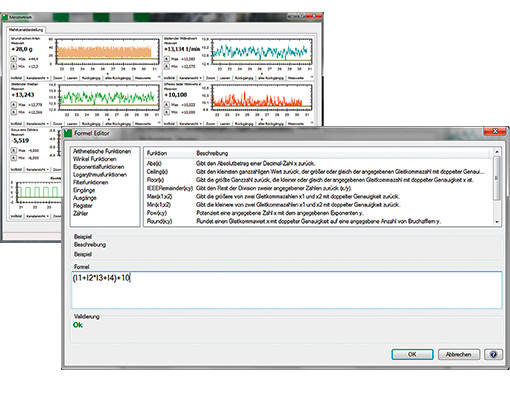Click the function list vertical scrollbar thumb
Screen dimensions: 510x393
tap(497, 178)
